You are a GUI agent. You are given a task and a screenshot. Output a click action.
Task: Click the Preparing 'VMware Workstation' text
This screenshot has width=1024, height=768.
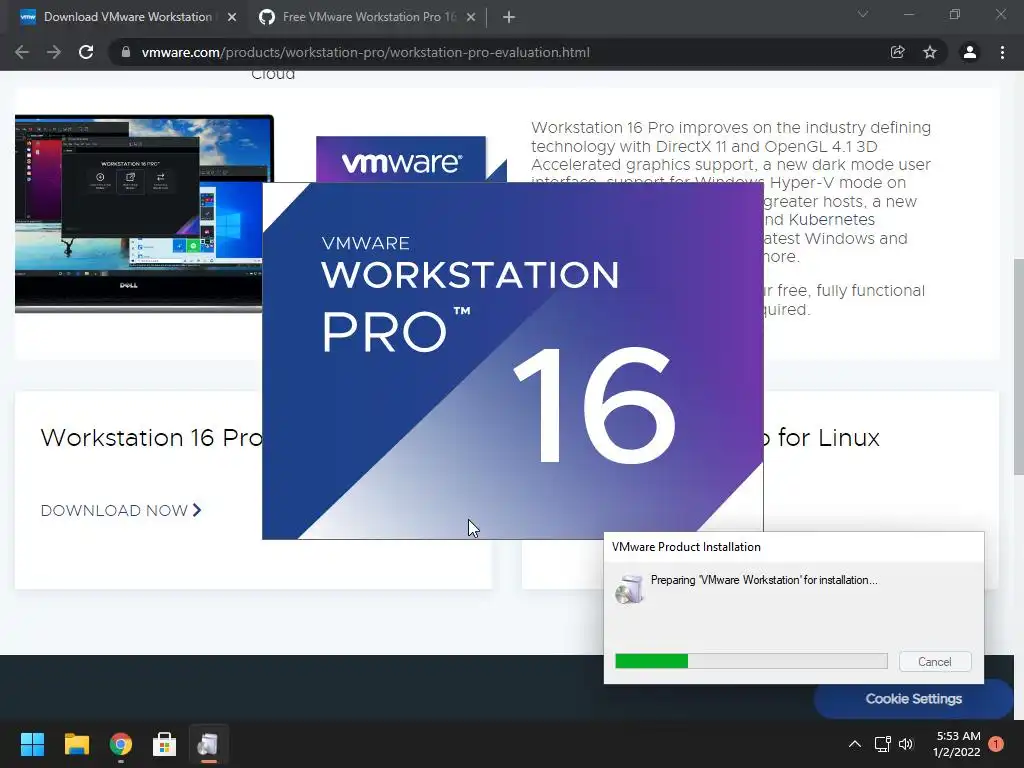tap(764, 580)
